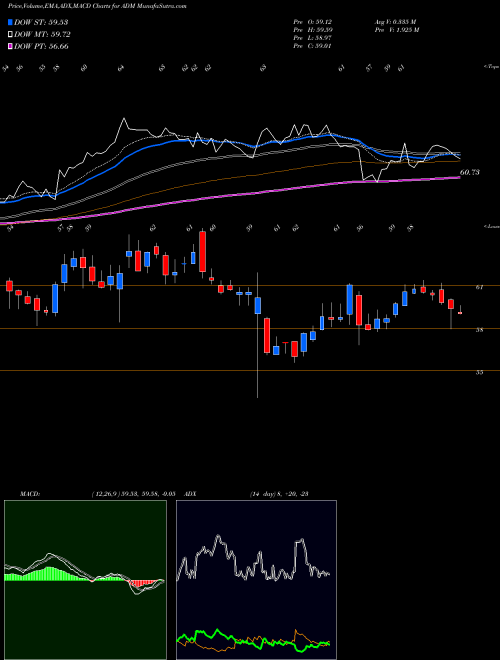Click the 'Avg V' volume value
Screen dimensions: 500x660
395,21
